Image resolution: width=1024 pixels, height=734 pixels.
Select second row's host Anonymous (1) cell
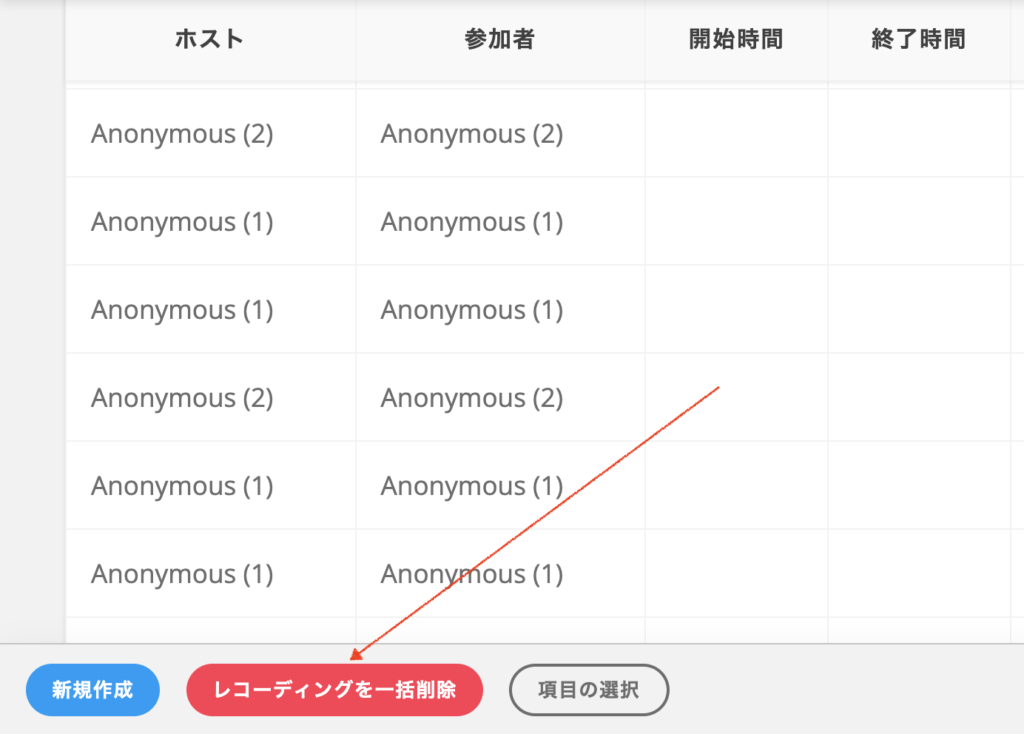pos(210,221)
